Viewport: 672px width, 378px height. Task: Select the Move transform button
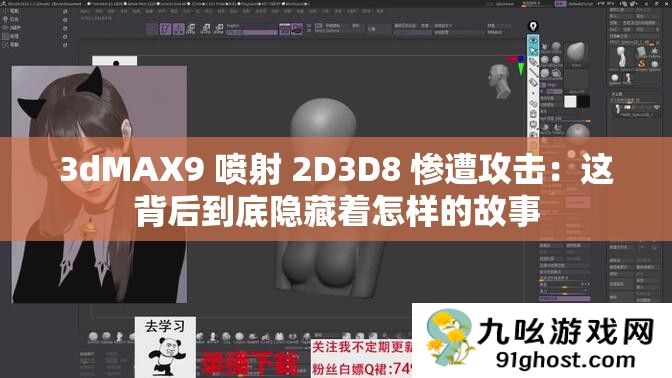pyautogui.click(x=191, y=29)
